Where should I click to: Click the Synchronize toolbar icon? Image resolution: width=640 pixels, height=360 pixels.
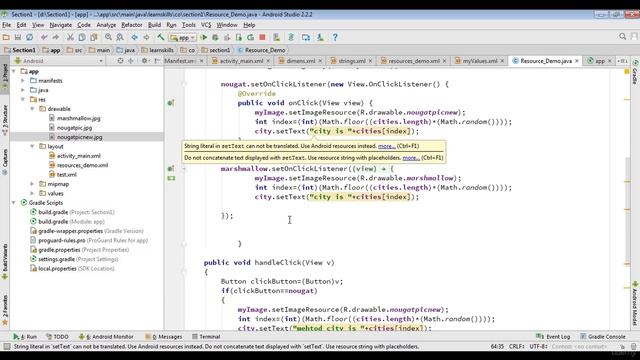[x=29, y=37]
